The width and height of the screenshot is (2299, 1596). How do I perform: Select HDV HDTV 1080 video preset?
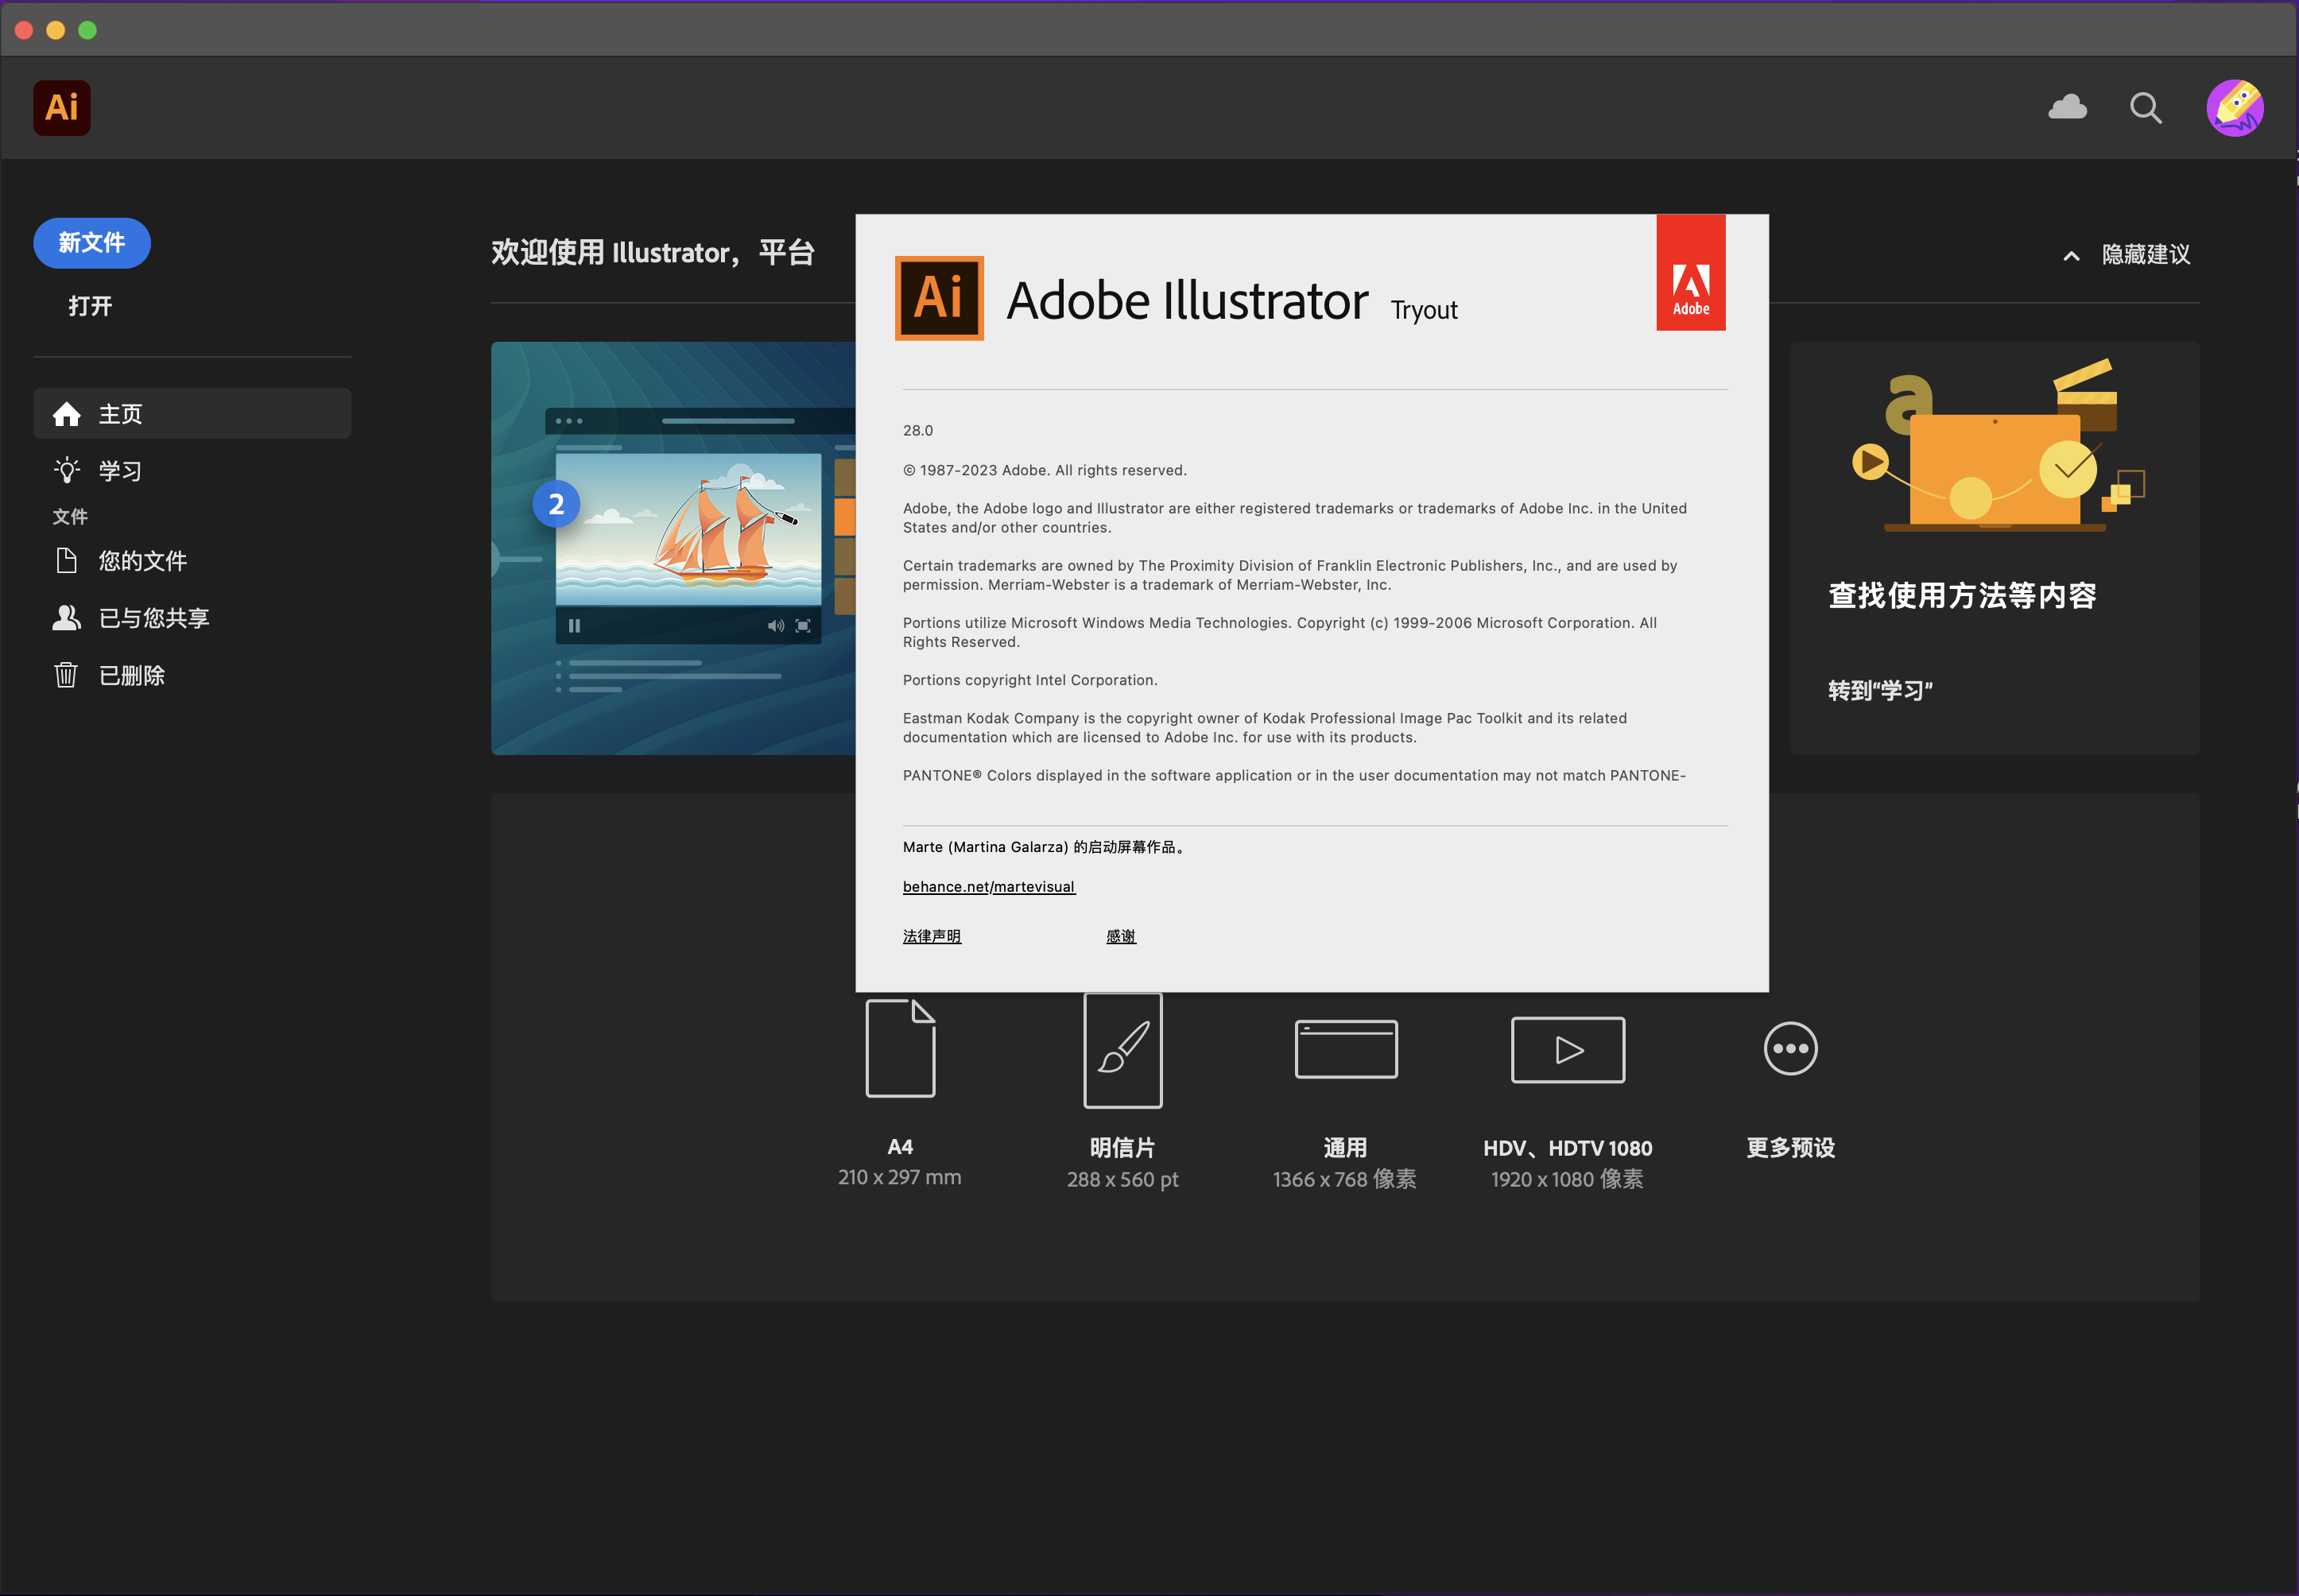click(x=1567, y=1049)
